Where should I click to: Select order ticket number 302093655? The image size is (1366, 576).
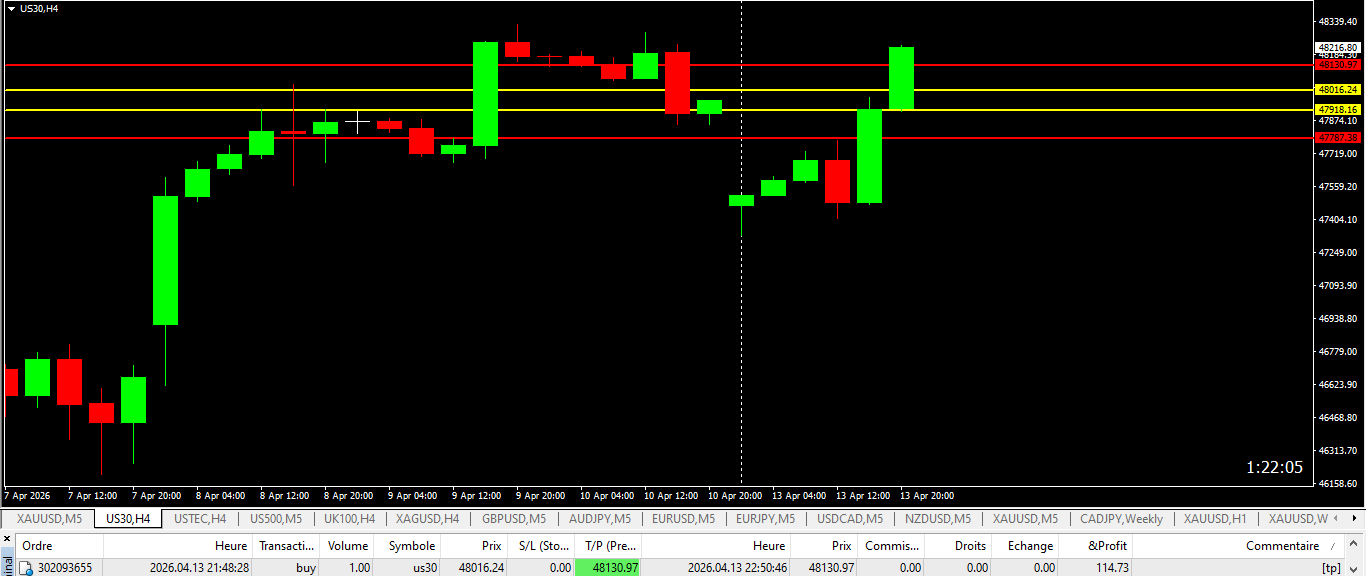(x=65, y=568)
